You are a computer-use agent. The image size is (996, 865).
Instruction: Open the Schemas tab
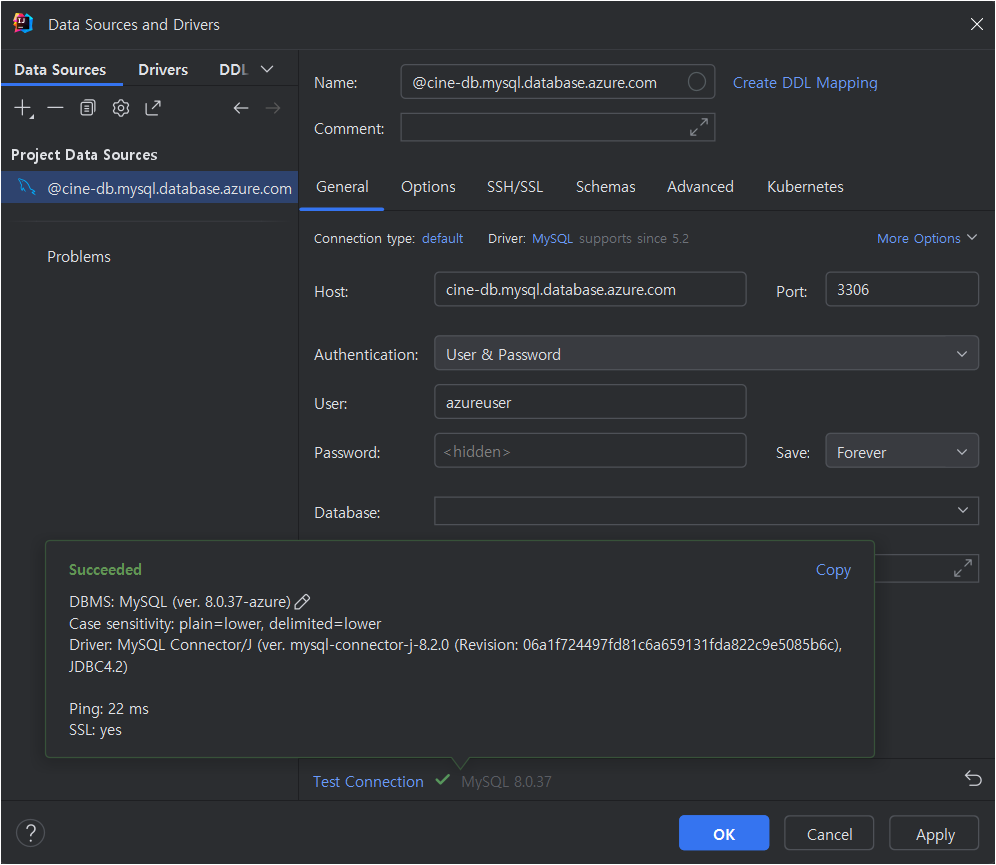tap(605, 187)
